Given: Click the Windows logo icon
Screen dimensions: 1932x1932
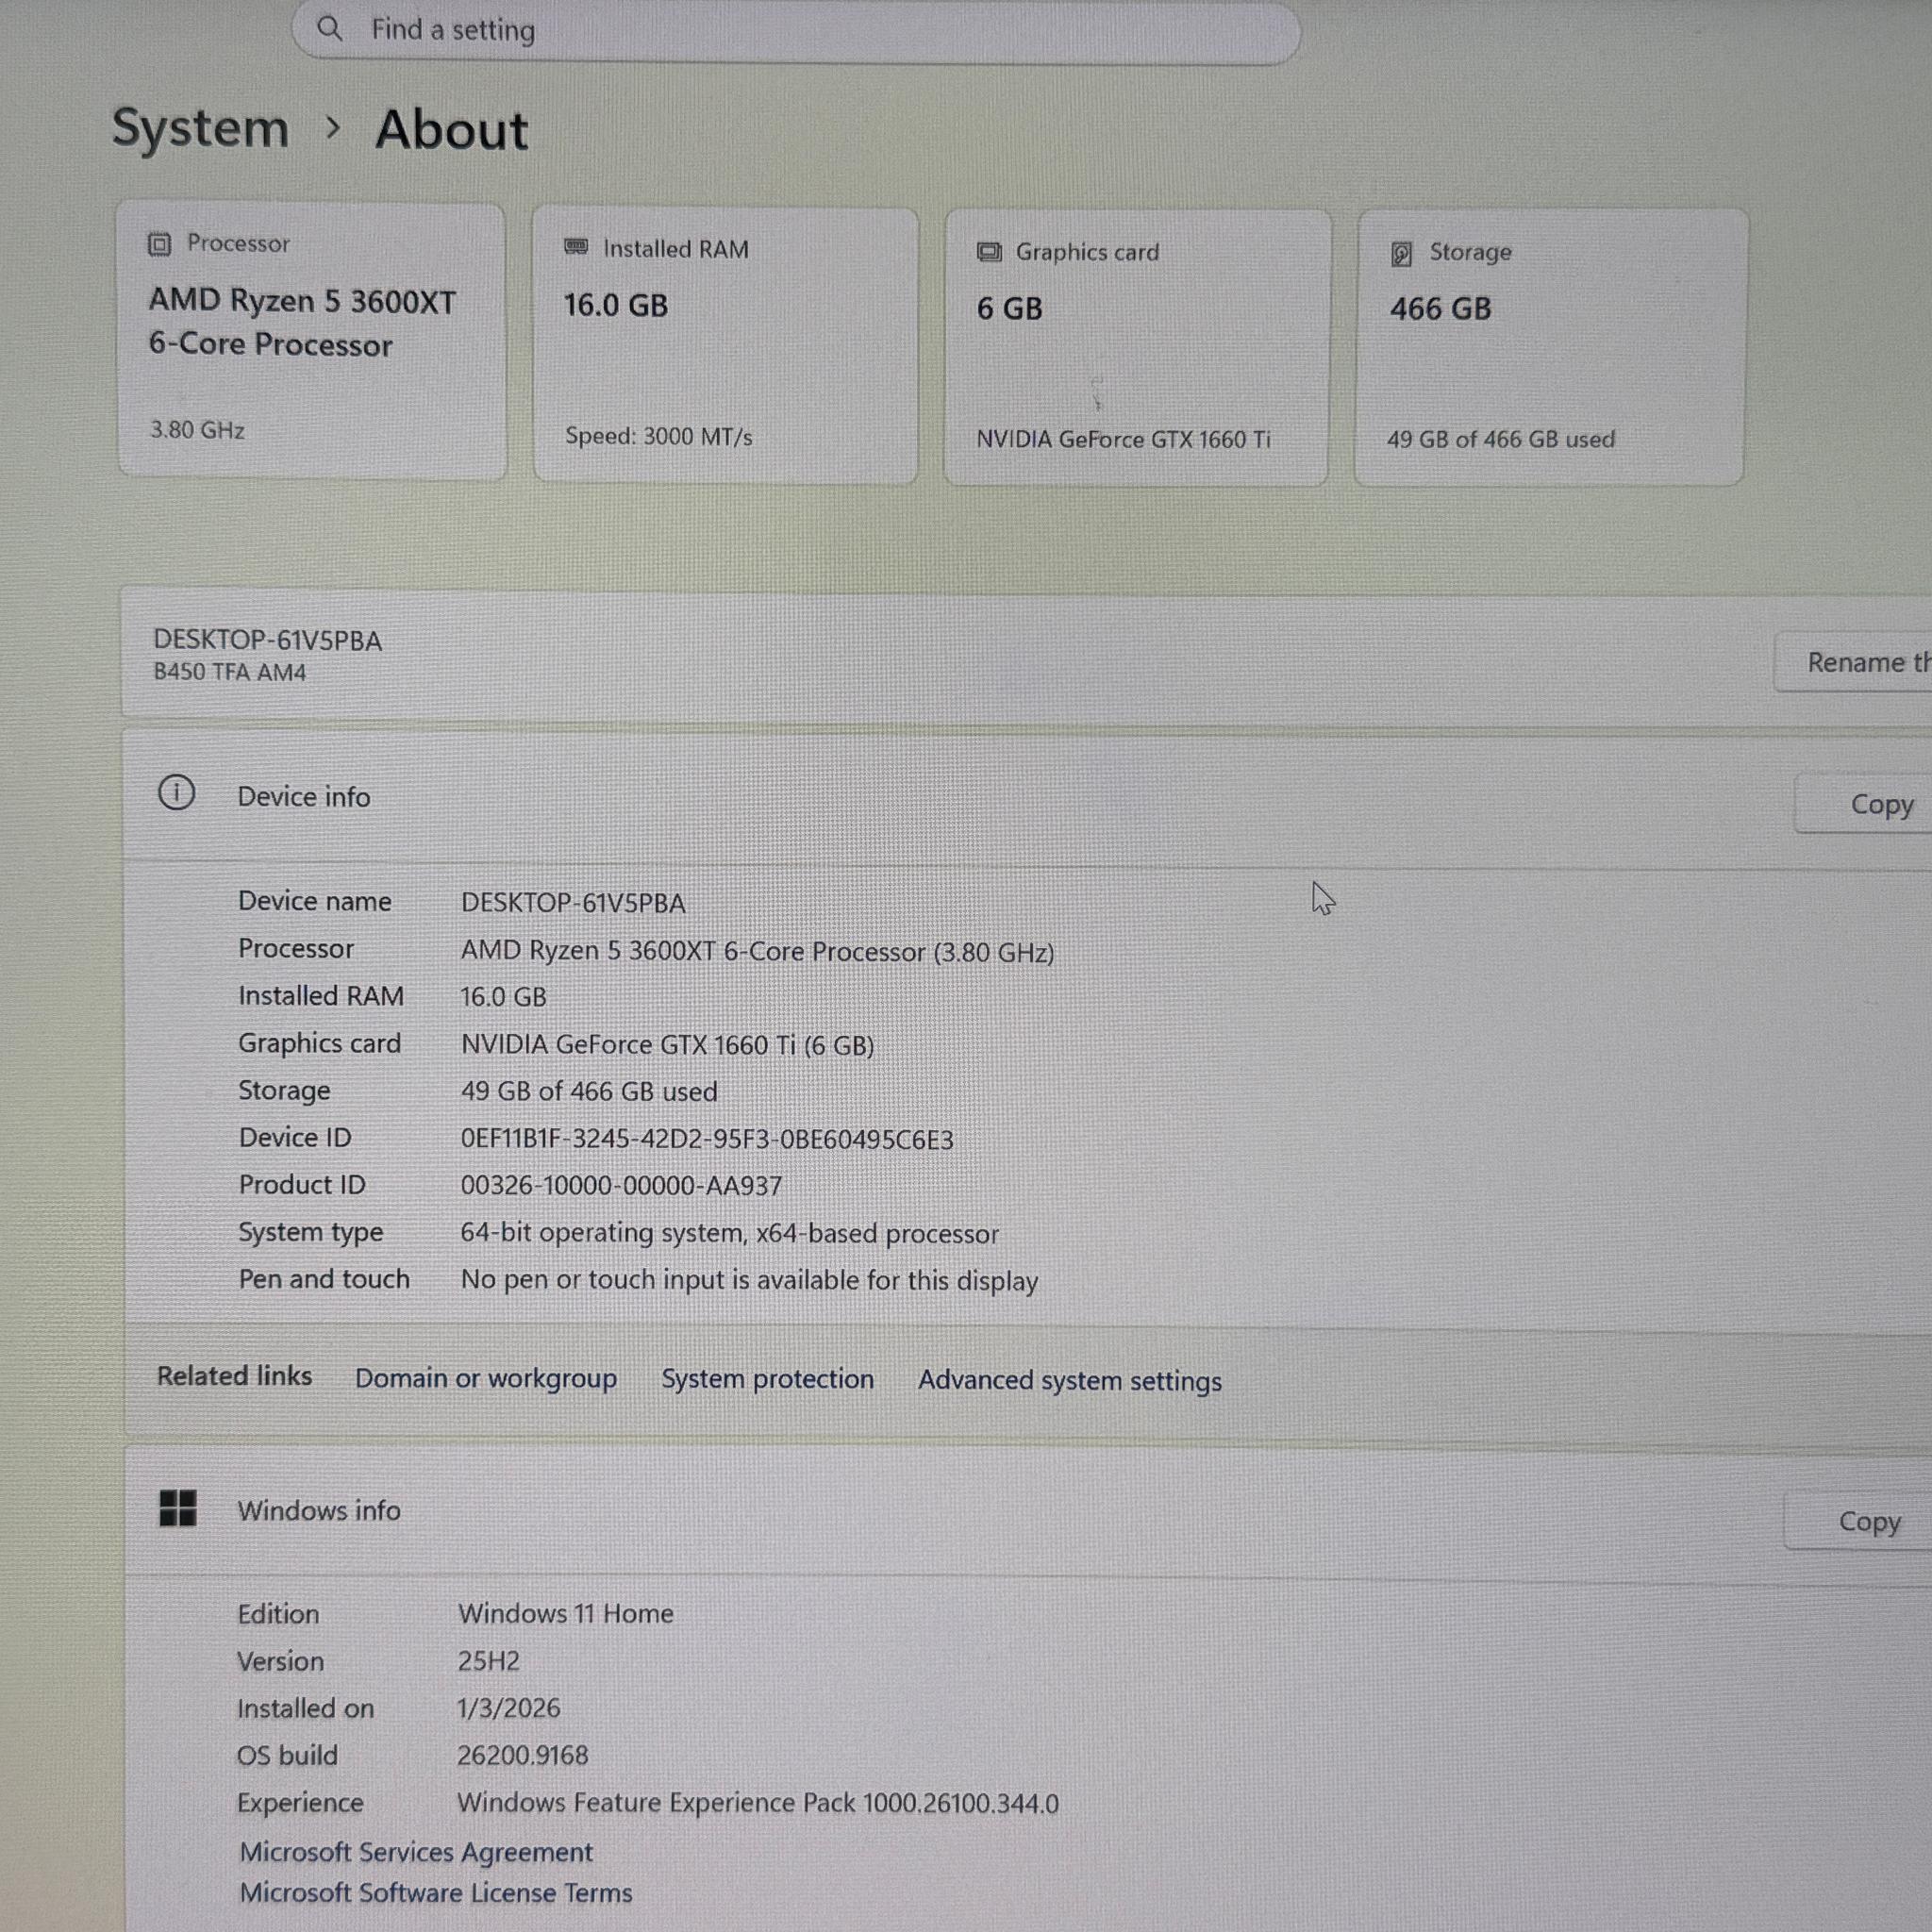Looking at the screenshot, I should [178, 1508].
